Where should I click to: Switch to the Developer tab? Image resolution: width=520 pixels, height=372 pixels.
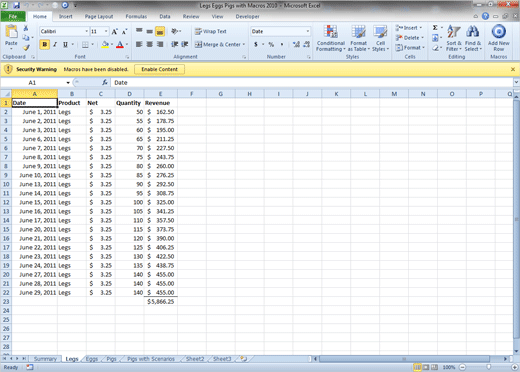click(x=247, y=16)
